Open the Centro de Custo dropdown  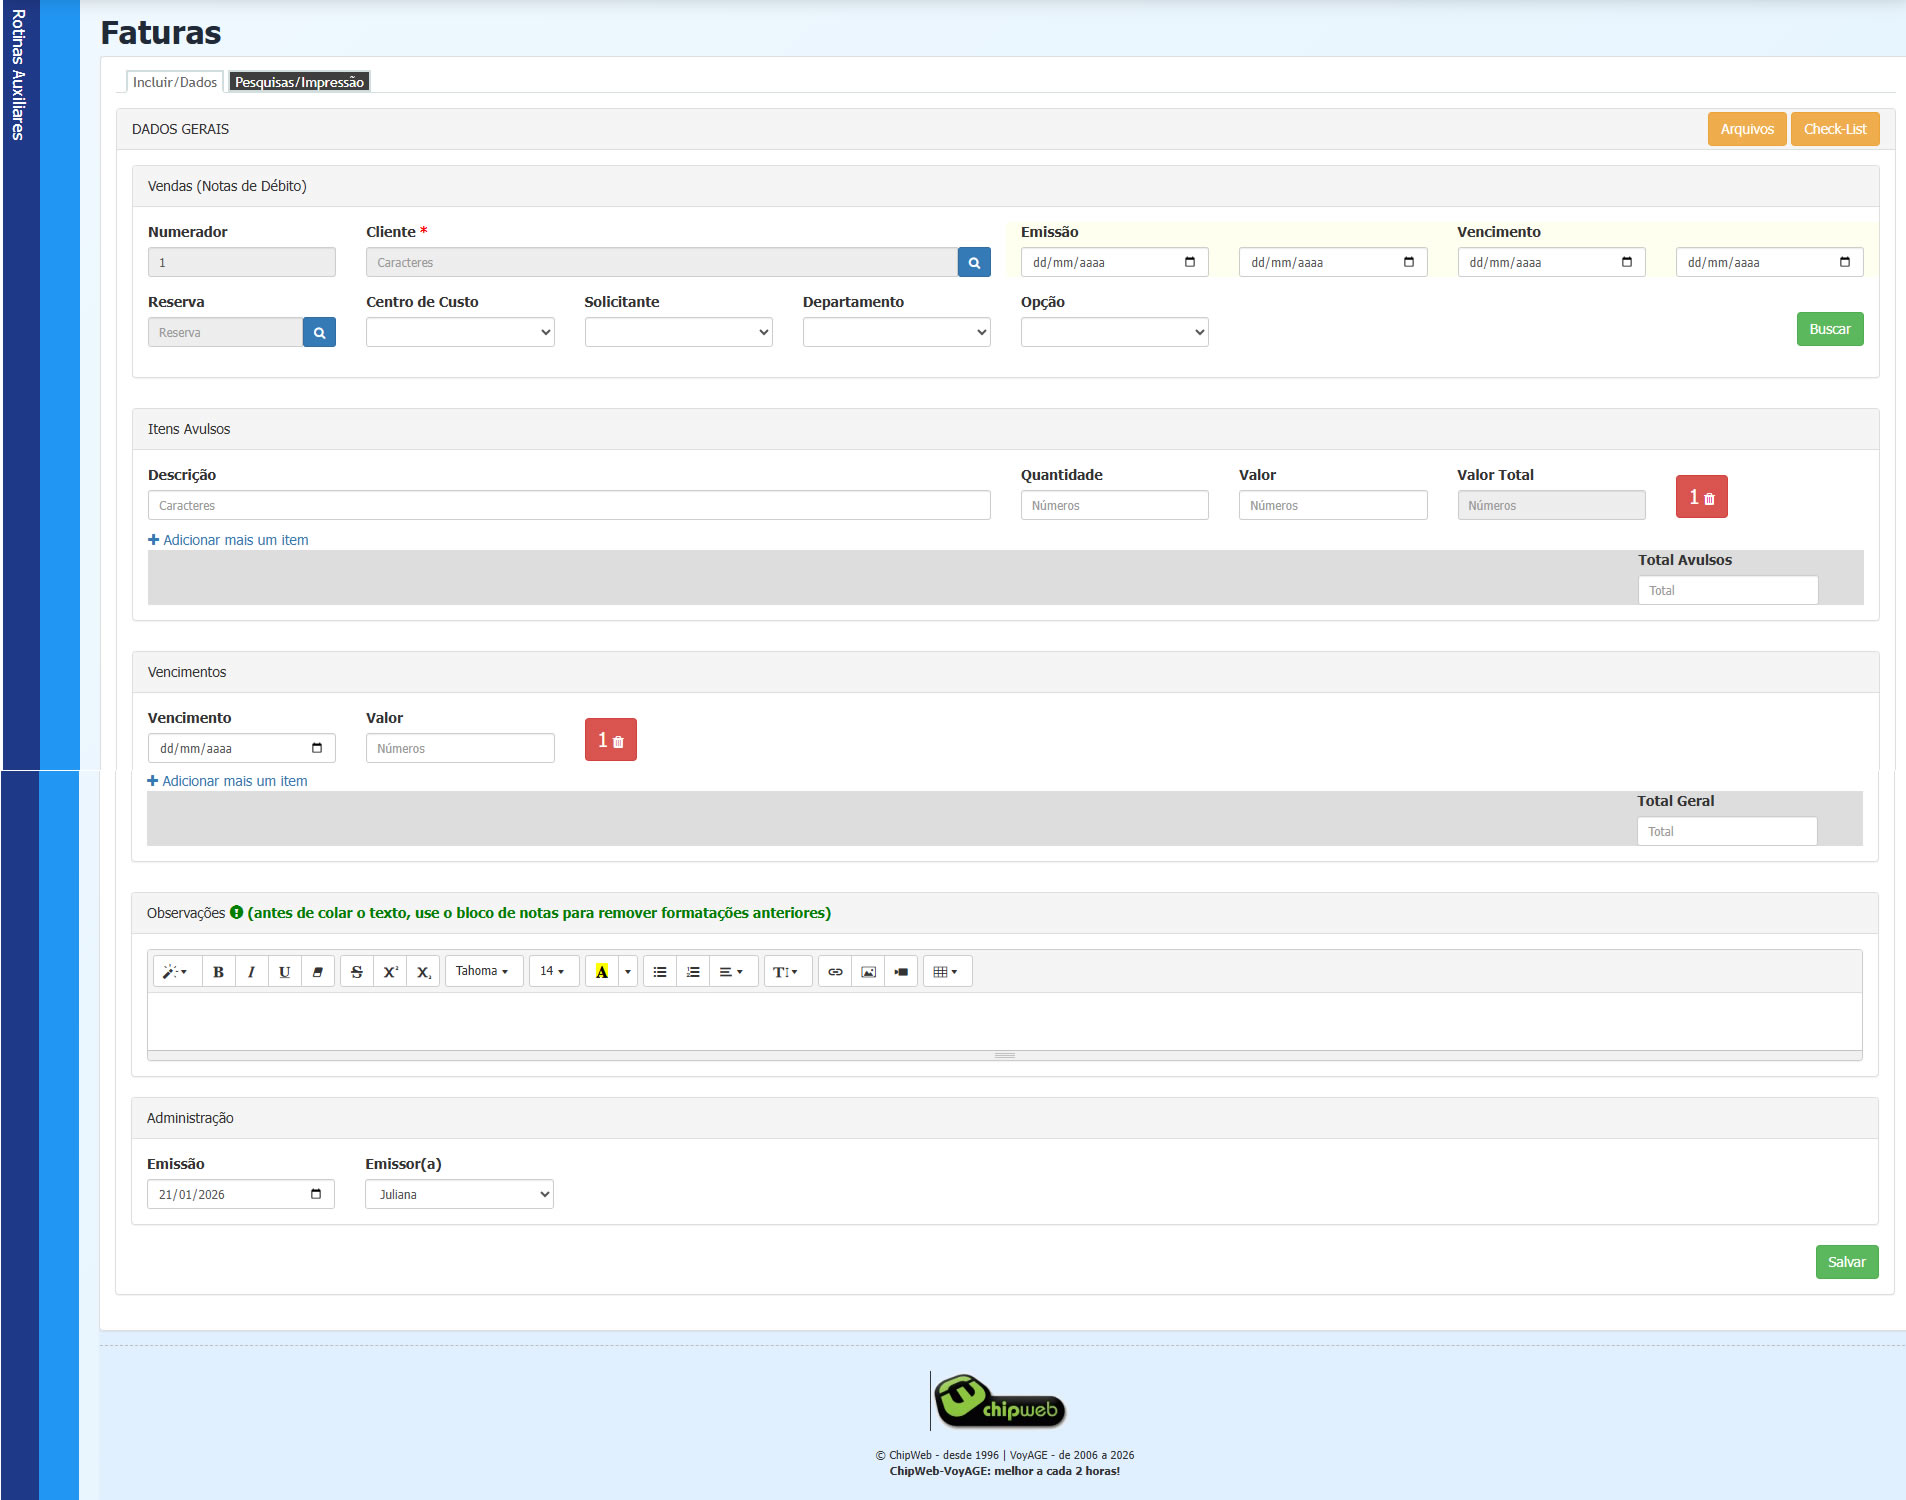coord(460,333)
